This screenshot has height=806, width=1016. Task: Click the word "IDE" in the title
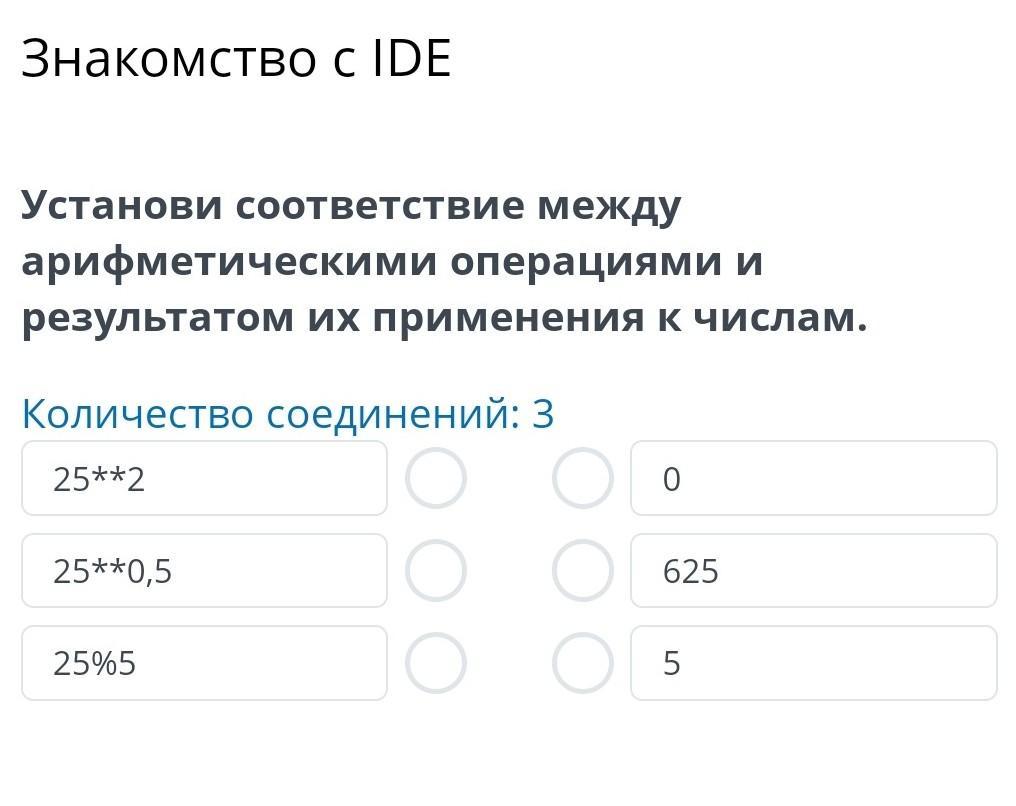(411, 60)
